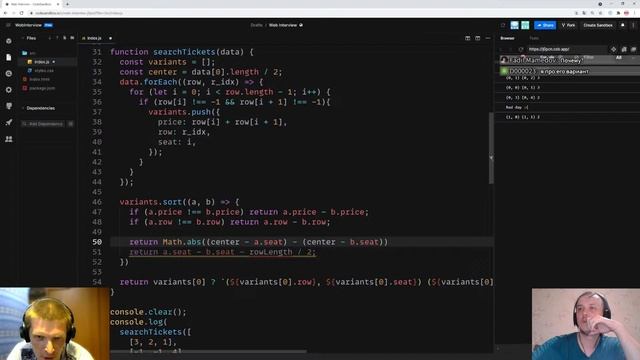Click the Add Dependency search field
Screen dimensions: 640x360
(44, 124)
